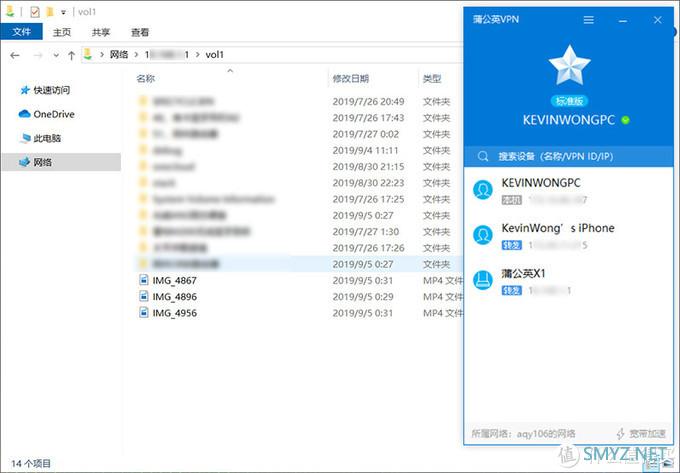Click the green online status indicator
Image resolution: width=680 pixels, height=473 pixels.
625,120
